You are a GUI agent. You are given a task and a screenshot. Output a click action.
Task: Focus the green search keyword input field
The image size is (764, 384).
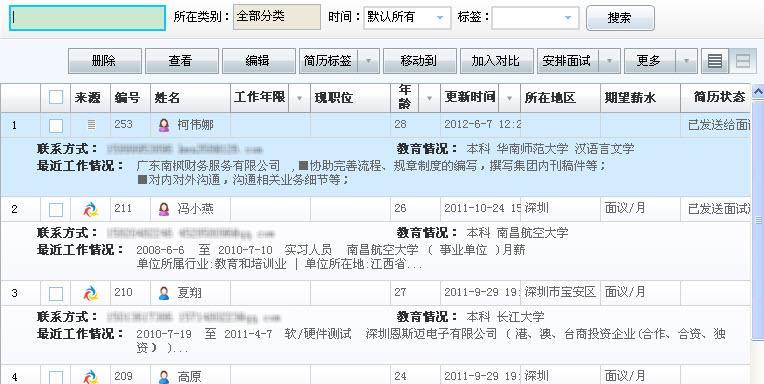[x=88, y=18]
